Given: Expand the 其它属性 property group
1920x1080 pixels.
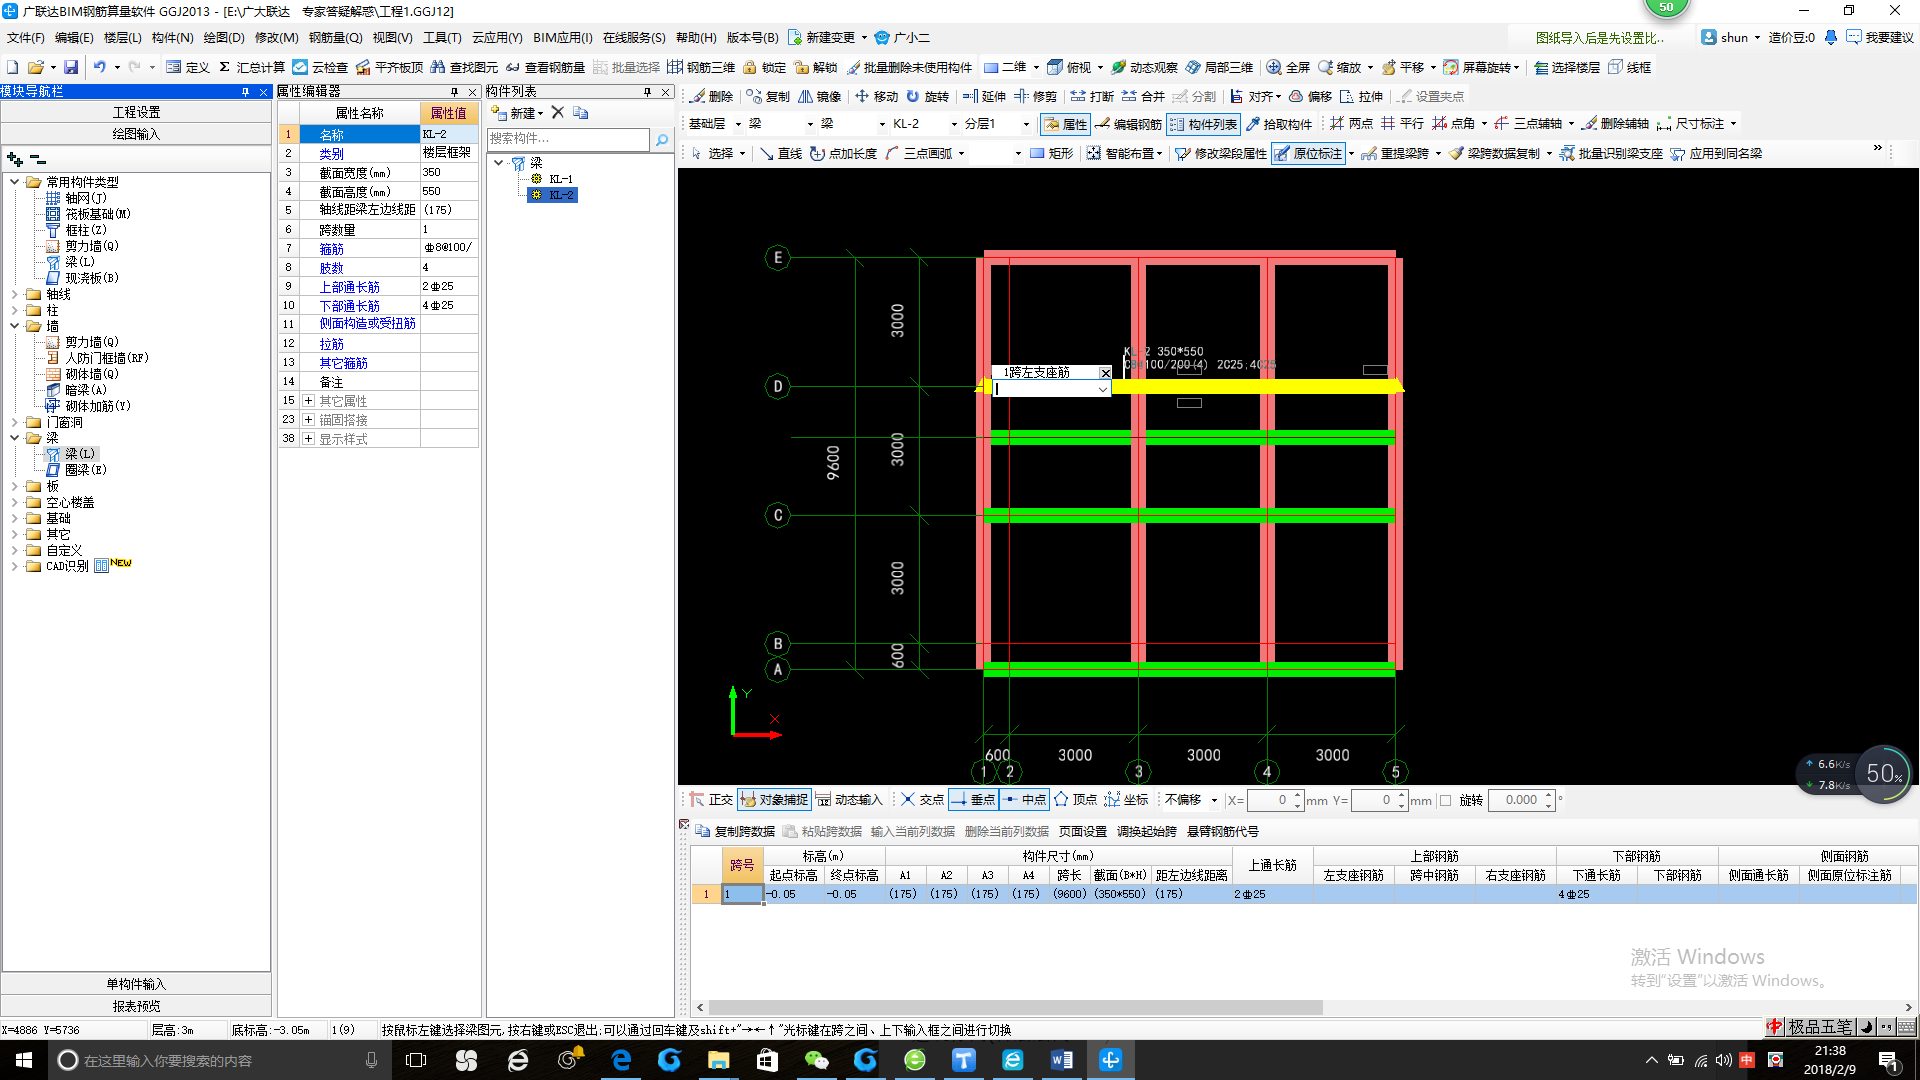Looking at the screenshot, I should (x=308, y=401).
